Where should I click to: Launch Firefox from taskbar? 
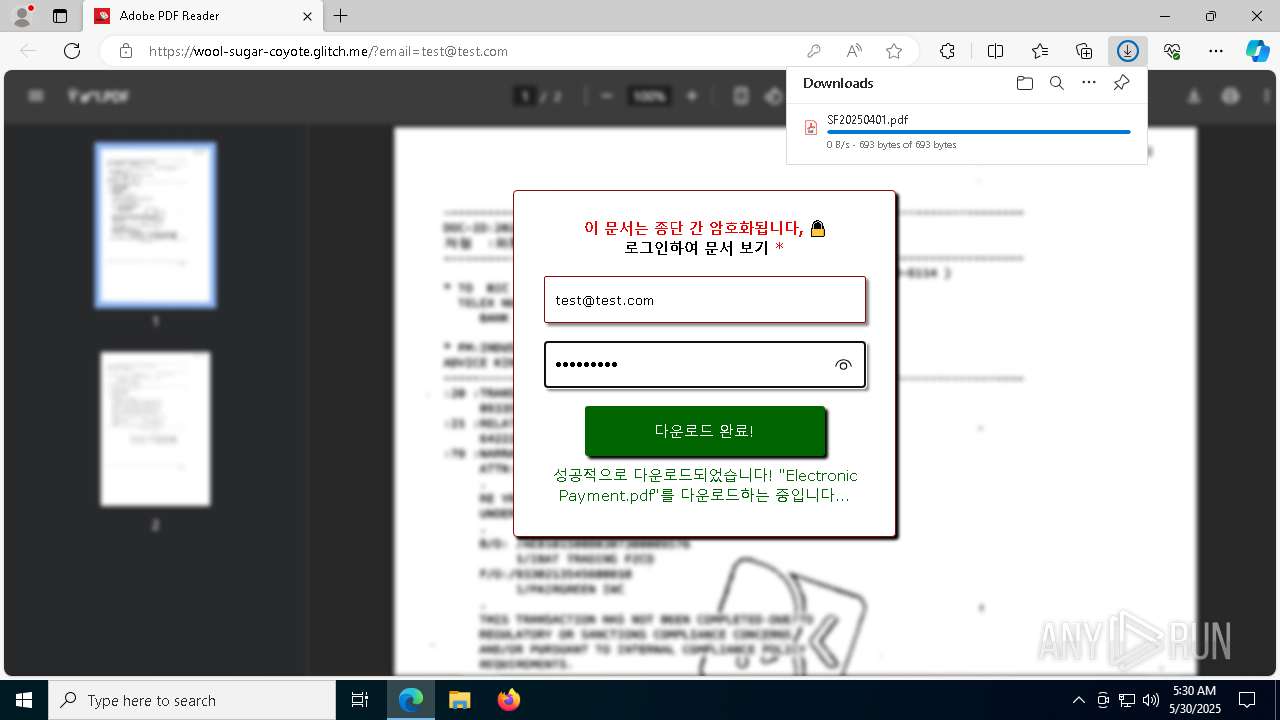tap(508, 700)
